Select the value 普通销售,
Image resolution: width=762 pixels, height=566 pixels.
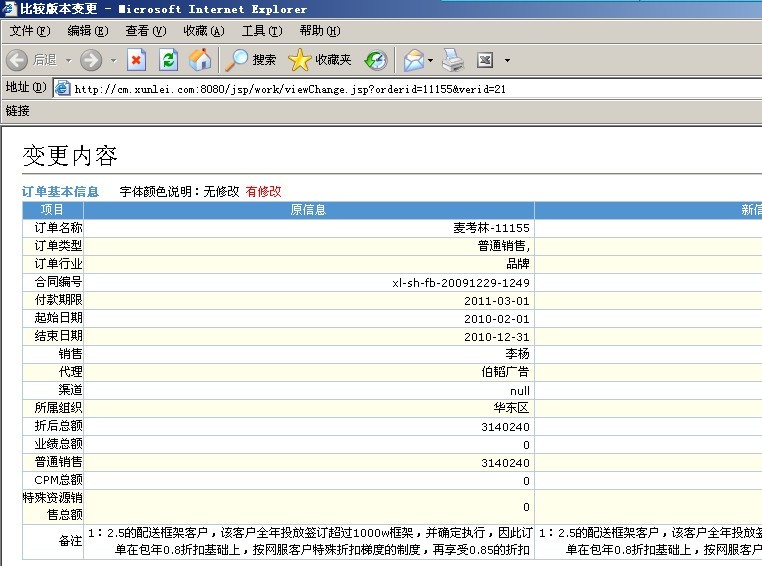(x=504, y=246)
